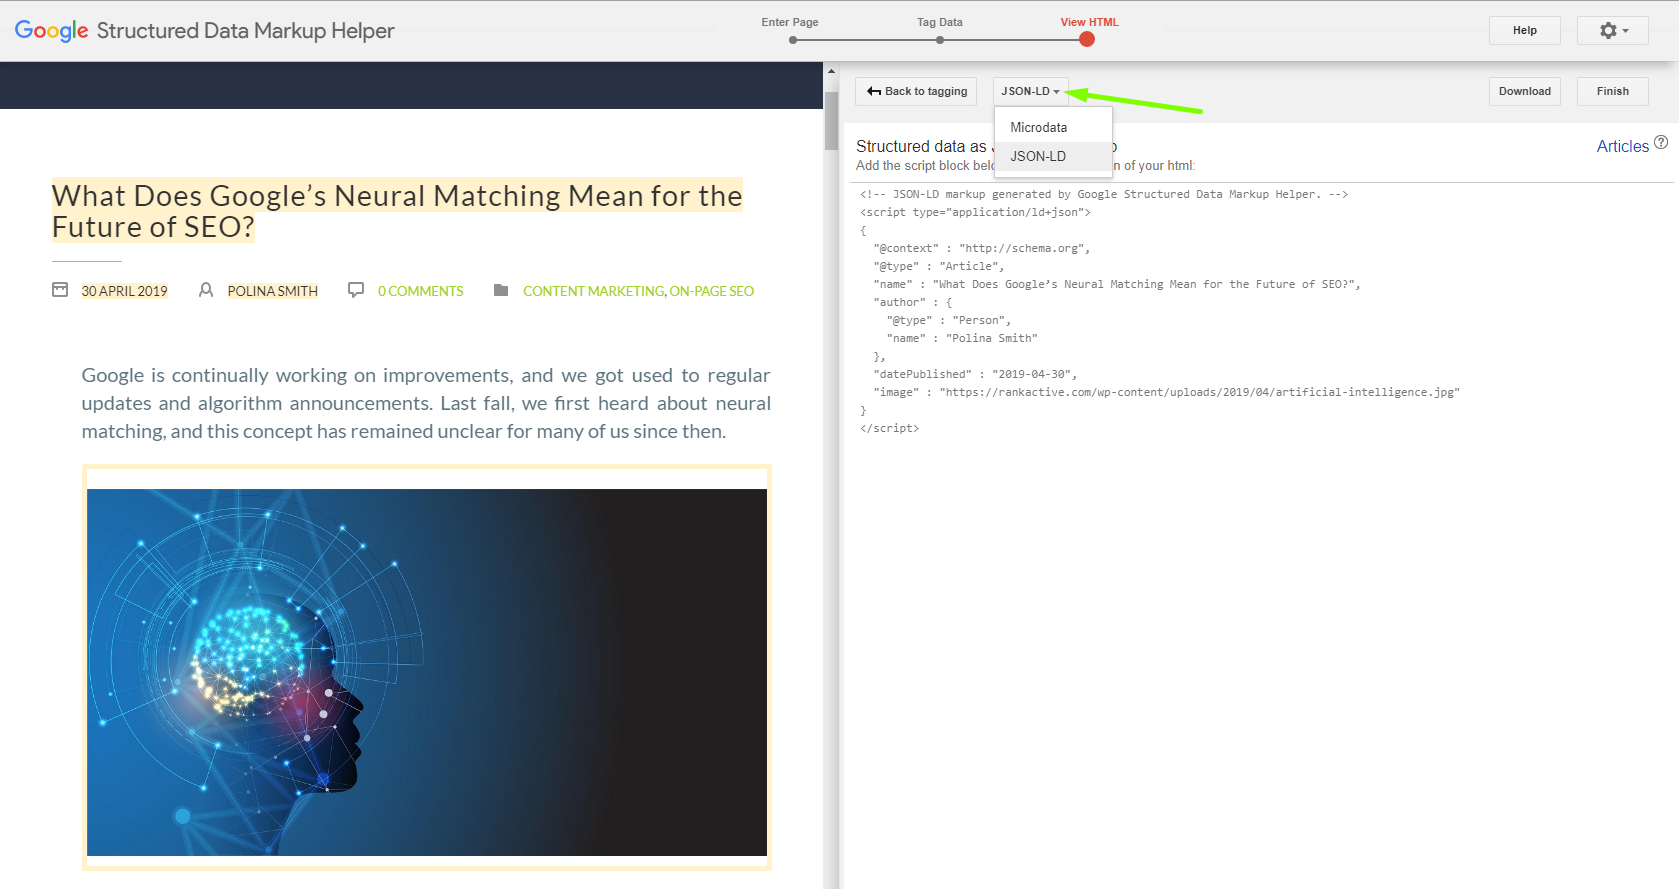Click the author person icon
The height and width of the screenshot is (889, 1679).
tap(206, 290)
